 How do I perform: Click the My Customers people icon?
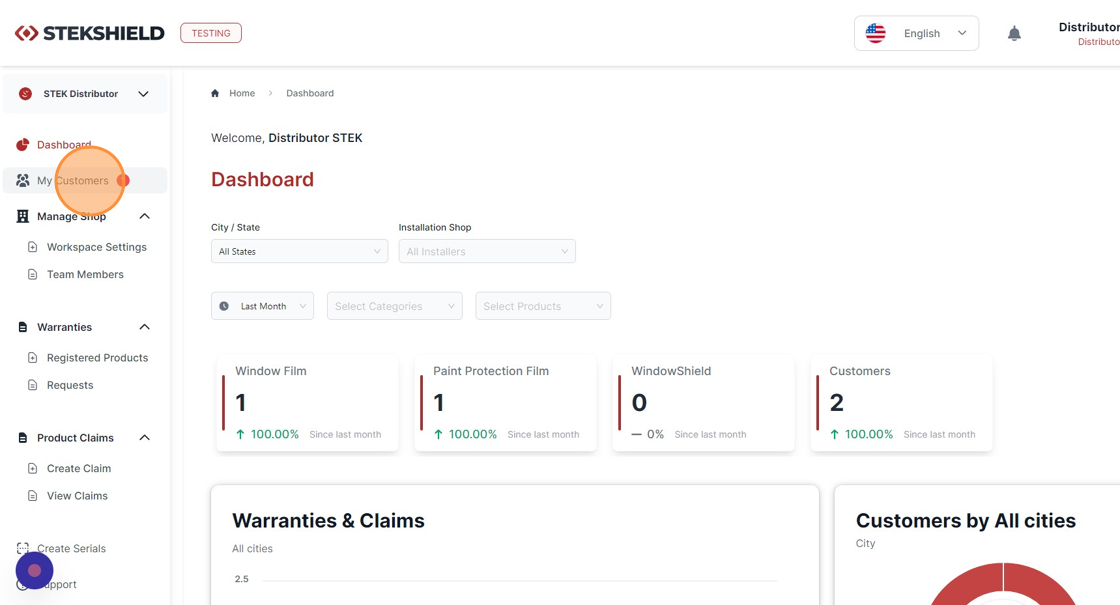(23, 181)
